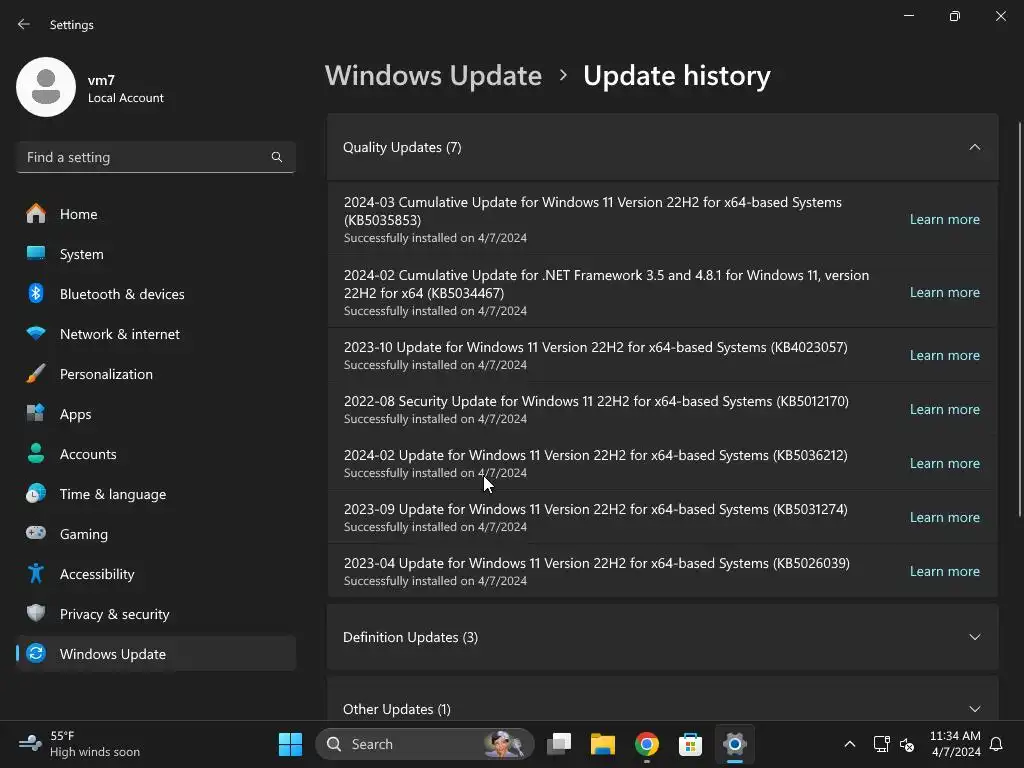Click the Privacy shield icon
Screen dimensions: 1024x768
click(36, 613)
